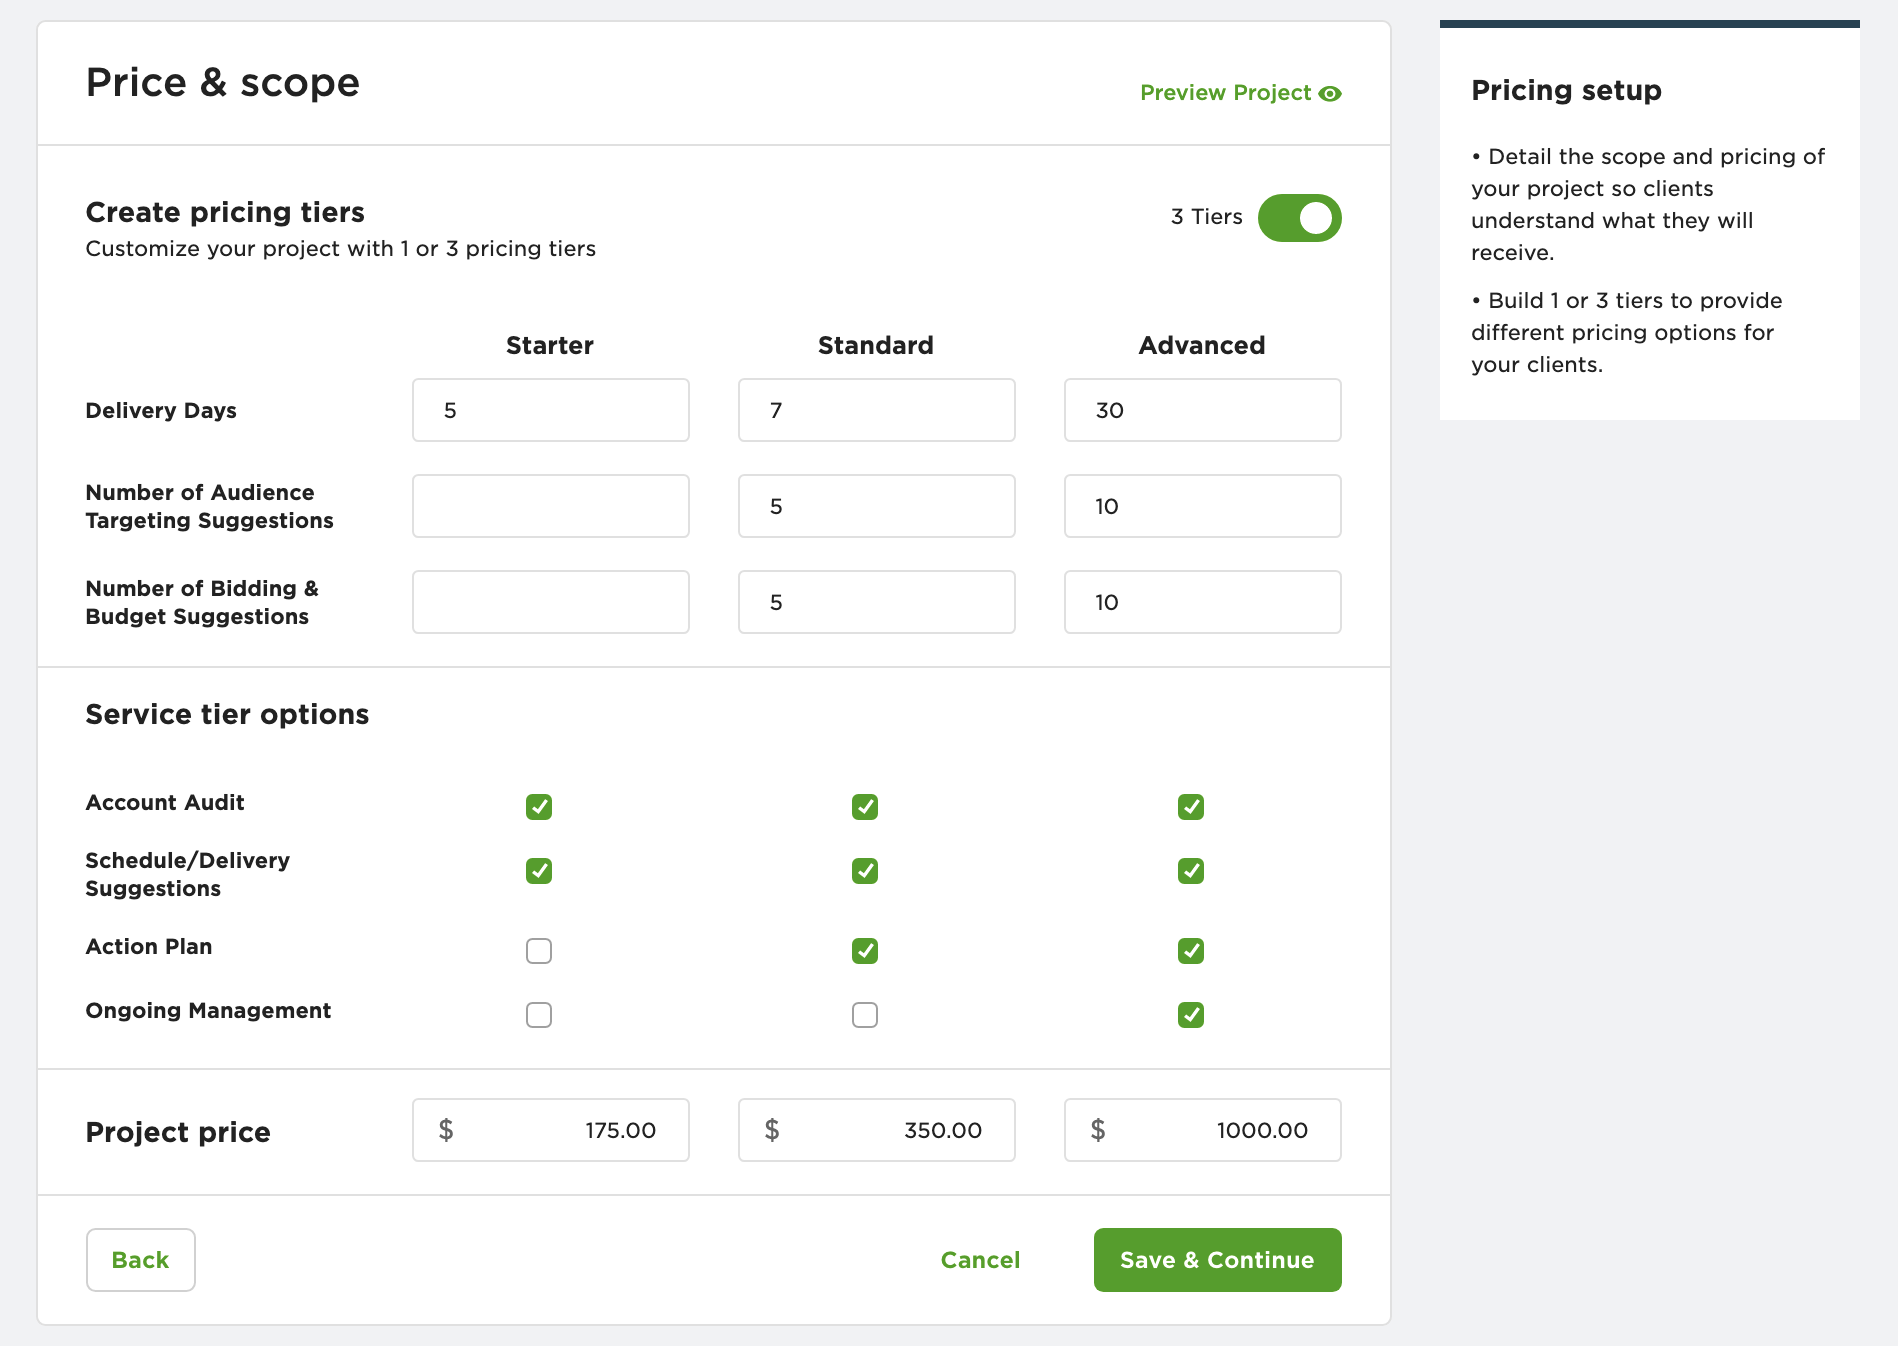Click Standard project price field showing 350.00
1898x1346 pixels.
click(875, 1130)
